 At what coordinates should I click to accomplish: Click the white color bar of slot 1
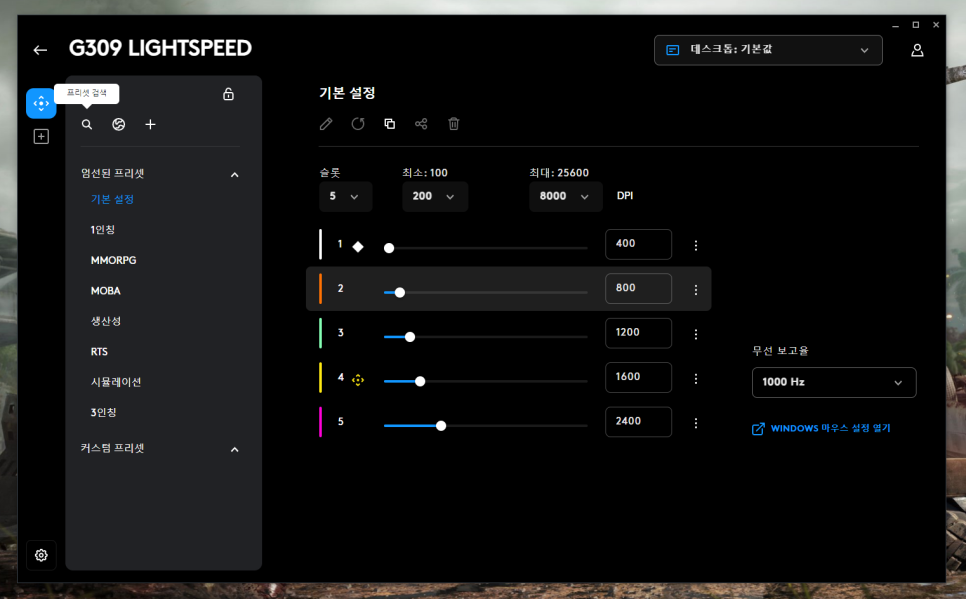[x=320, y=244]
